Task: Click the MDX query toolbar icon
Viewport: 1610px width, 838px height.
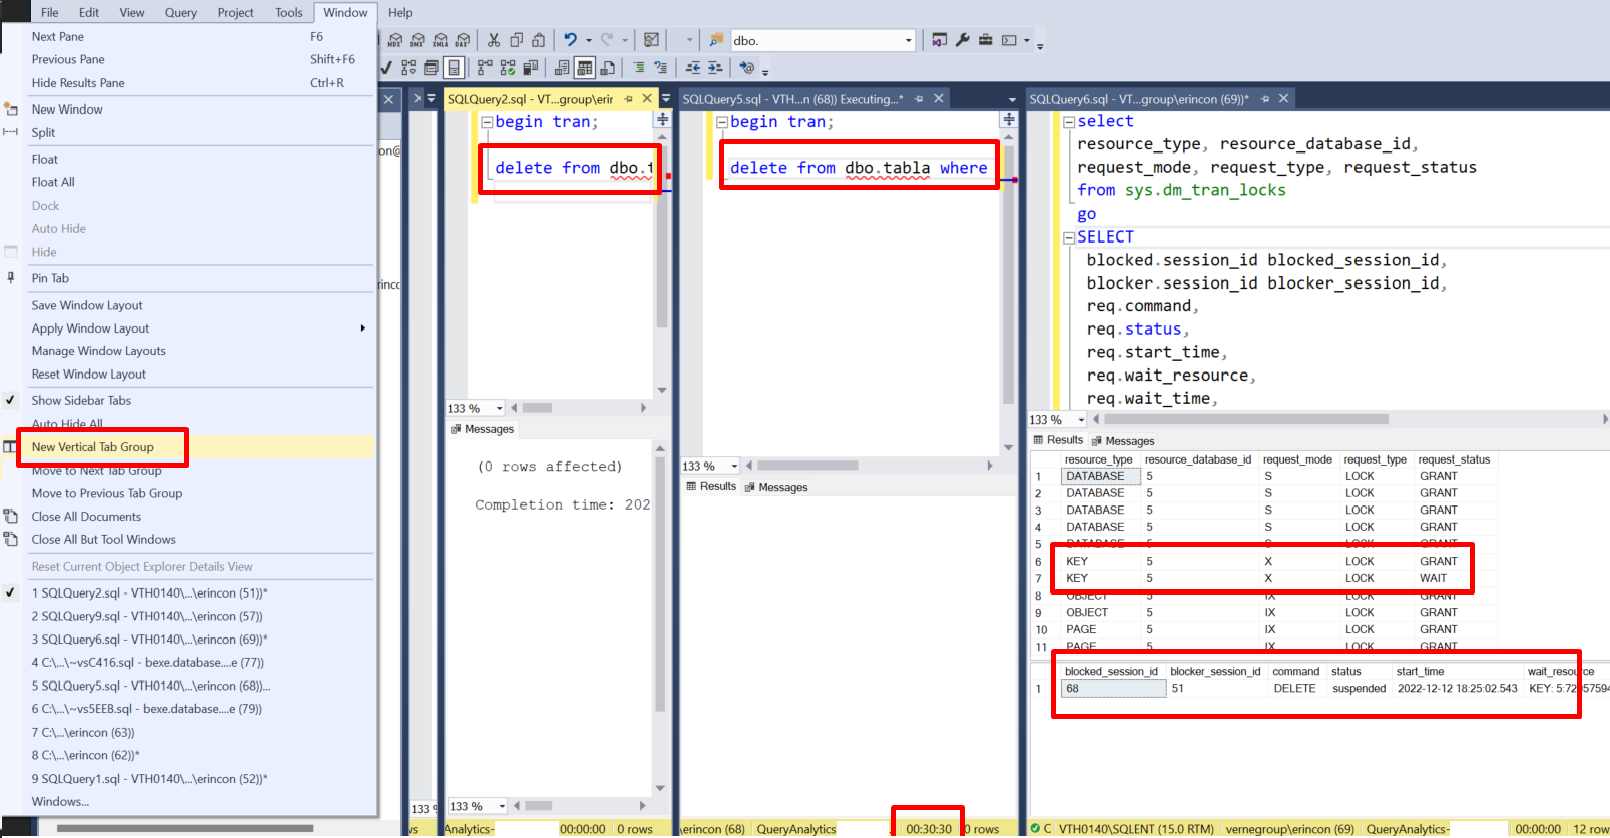Action: tap(395, 40)
